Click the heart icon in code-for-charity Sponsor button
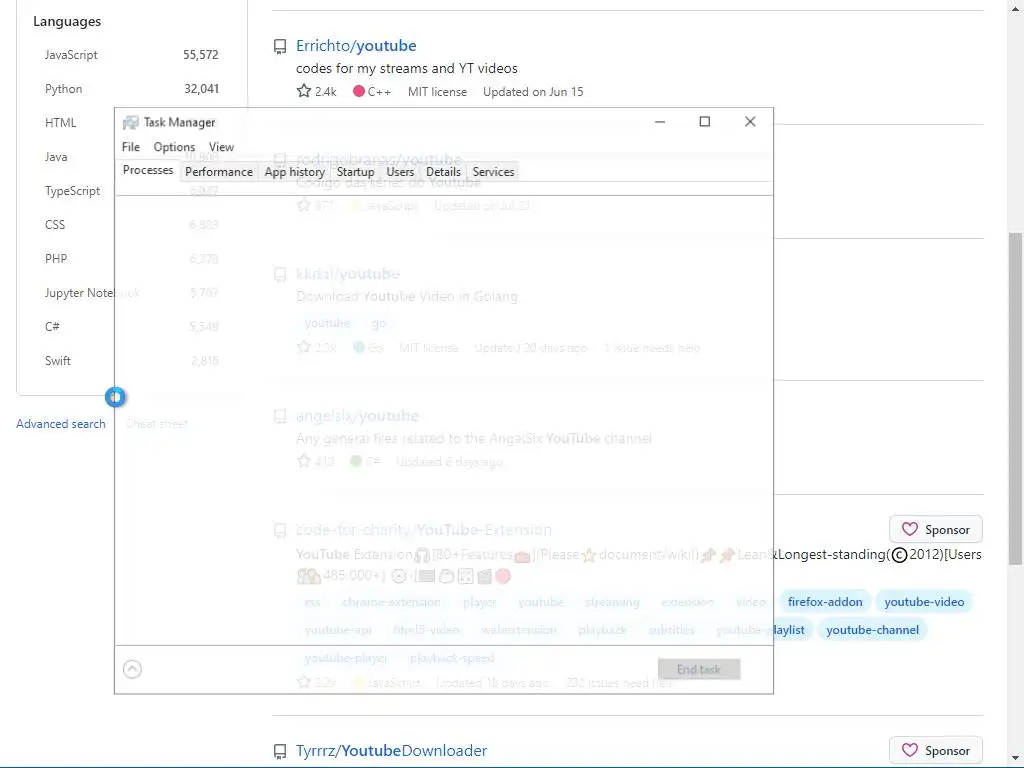Viewport: 1024px width, 768px height. pyautogui.click(x=910, y=529)
